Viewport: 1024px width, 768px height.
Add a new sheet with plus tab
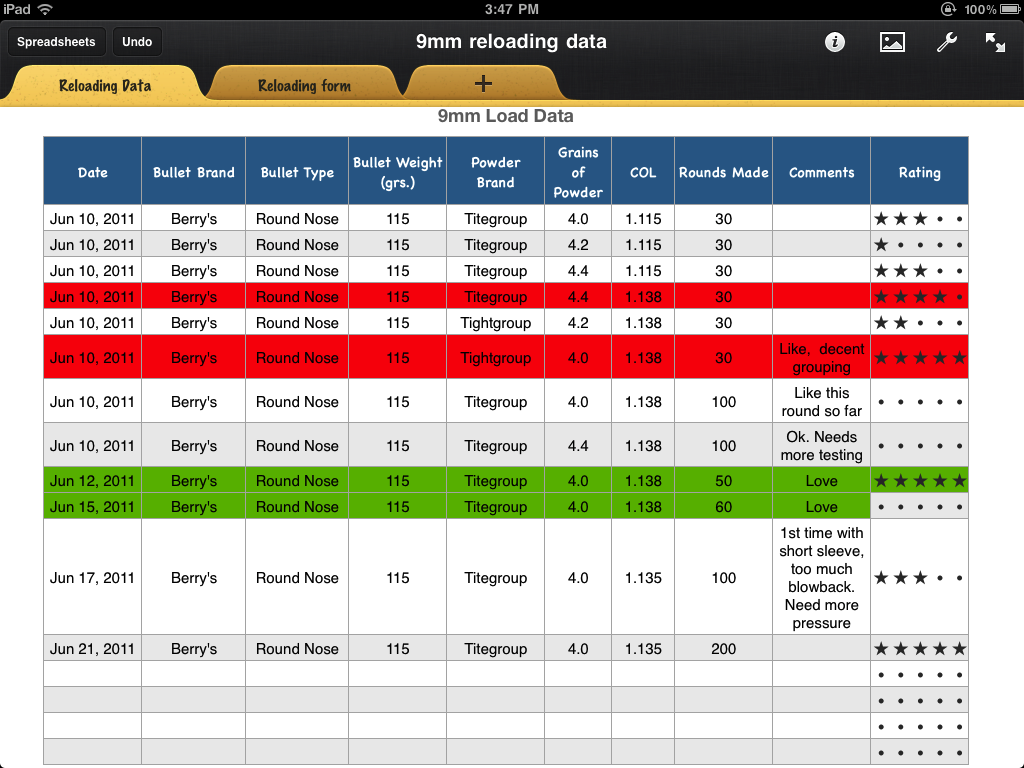(483, 84)
